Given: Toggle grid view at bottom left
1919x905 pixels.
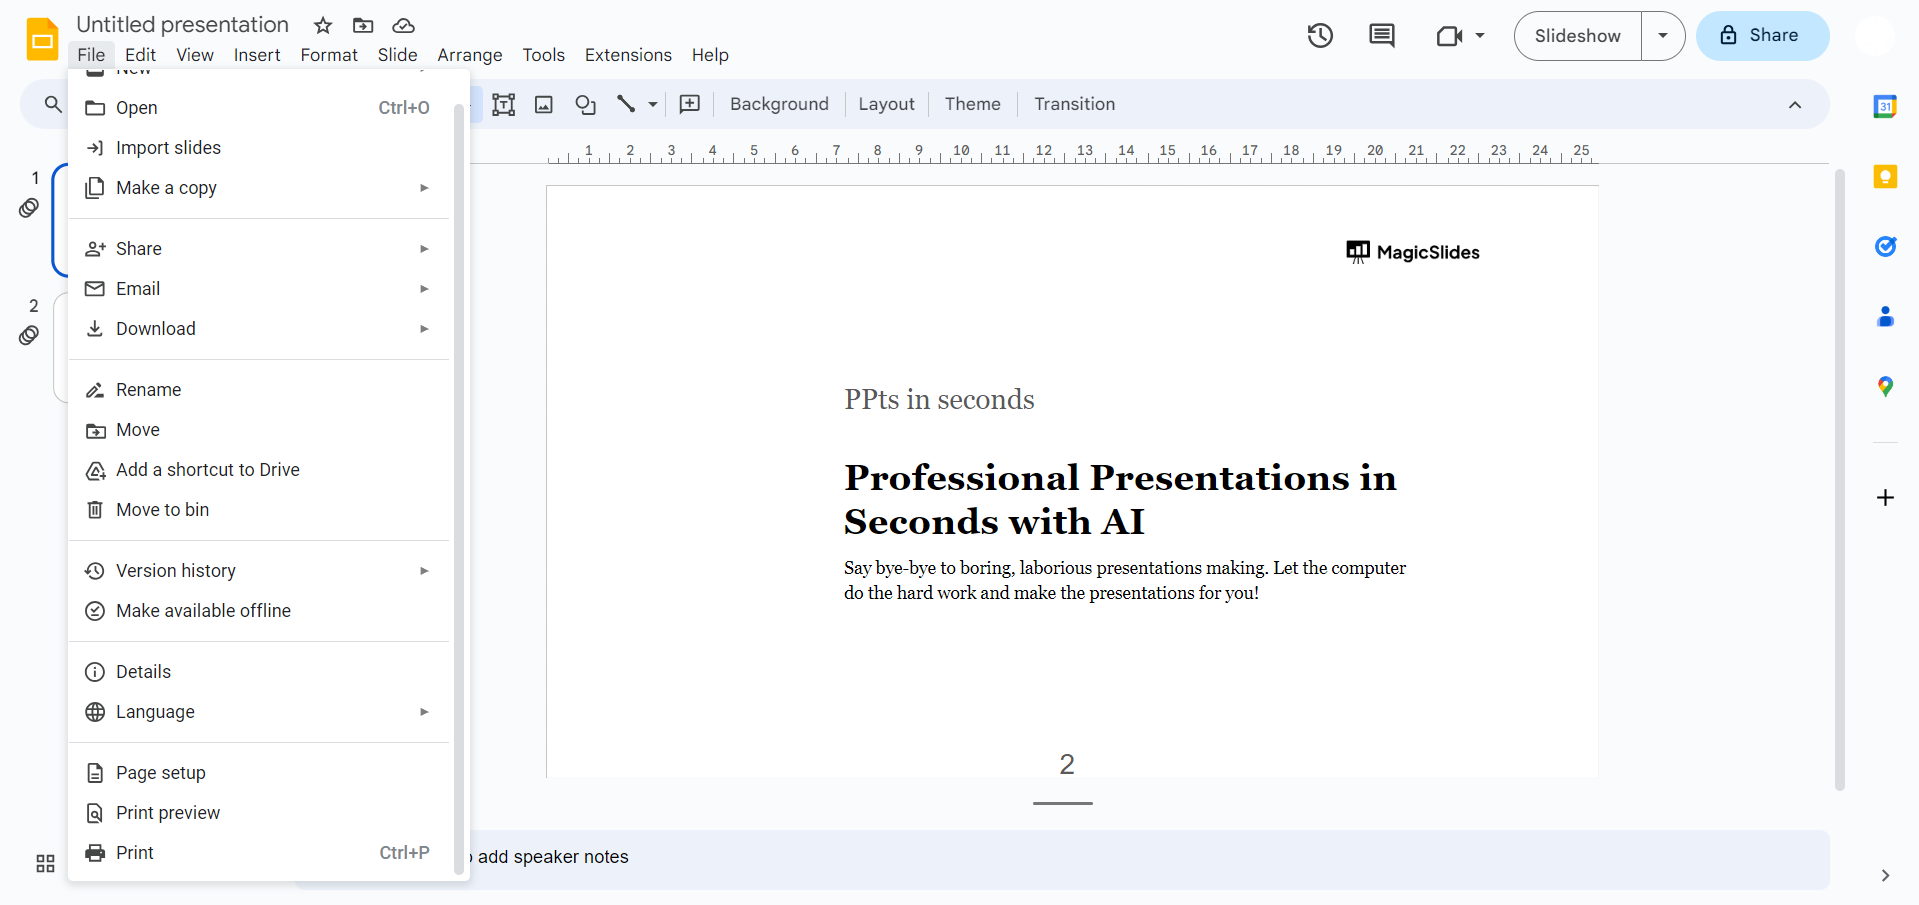Looking at the screenshot, I should point(45,863).
